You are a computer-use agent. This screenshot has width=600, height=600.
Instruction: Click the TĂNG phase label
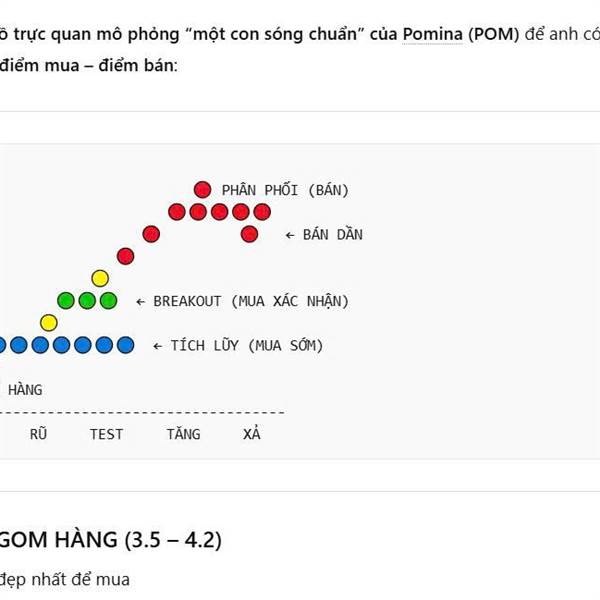coord(183,434)
